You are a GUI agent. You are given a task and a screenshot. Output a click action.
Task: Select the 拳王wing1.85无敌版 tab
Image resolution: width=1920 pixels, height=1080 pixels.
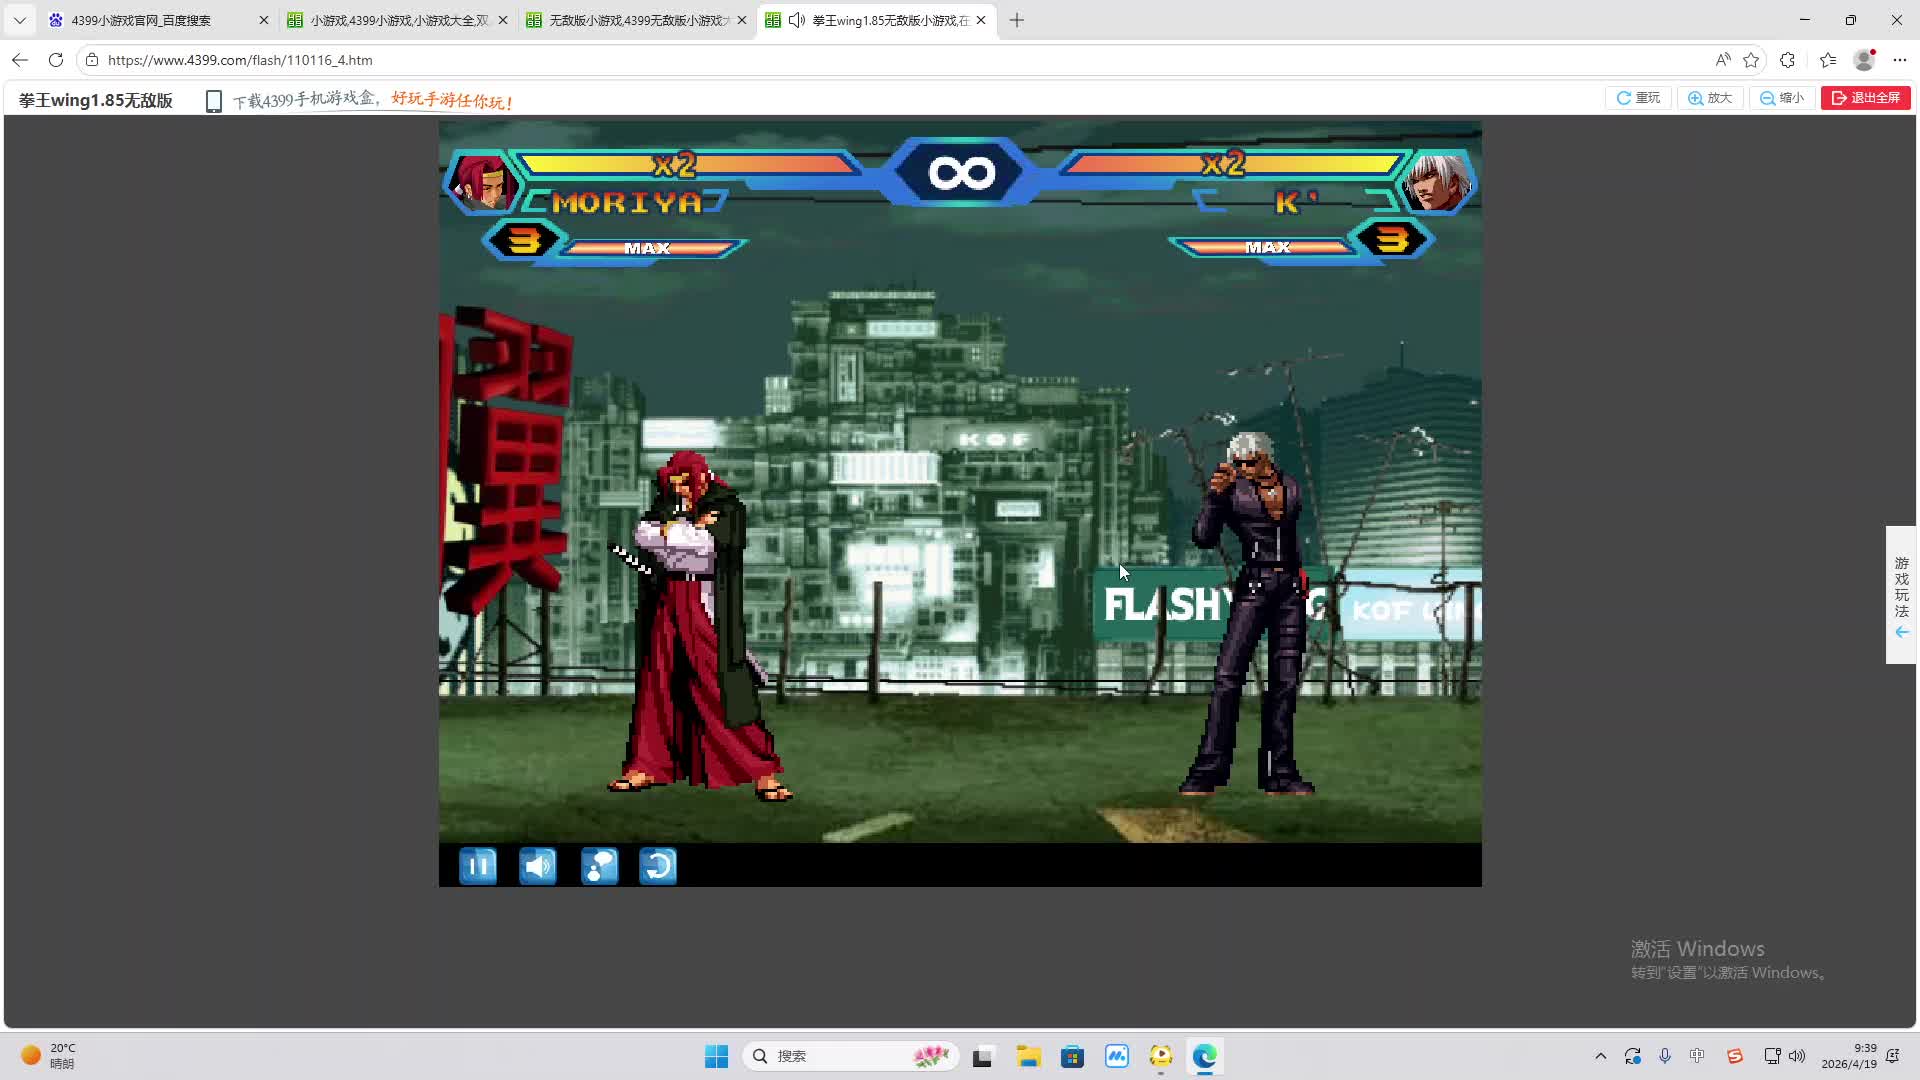(x=877, y=20)
